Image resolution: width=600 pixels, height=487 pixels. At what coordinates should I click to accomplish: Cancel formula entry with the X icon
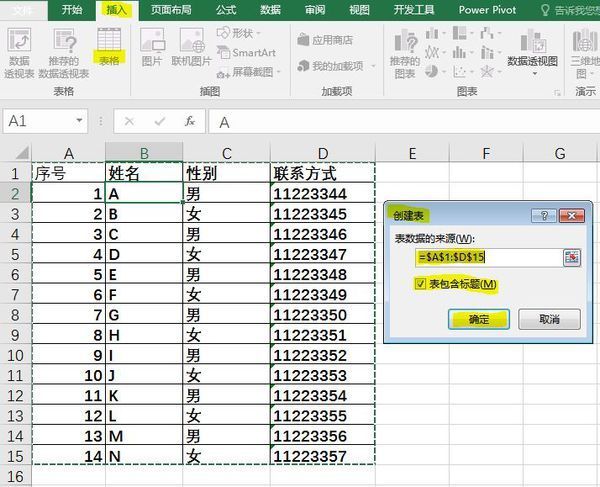[129, 122]
